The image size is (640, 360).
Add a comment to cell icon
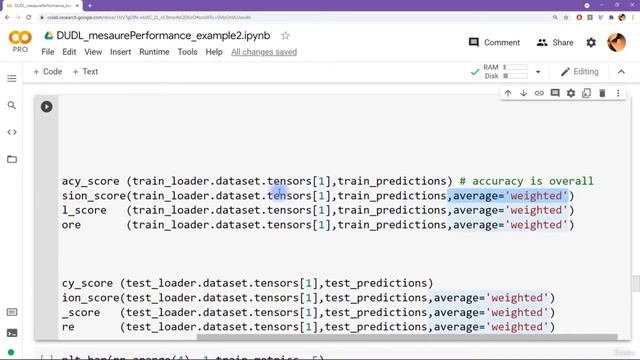pos(555,93)
